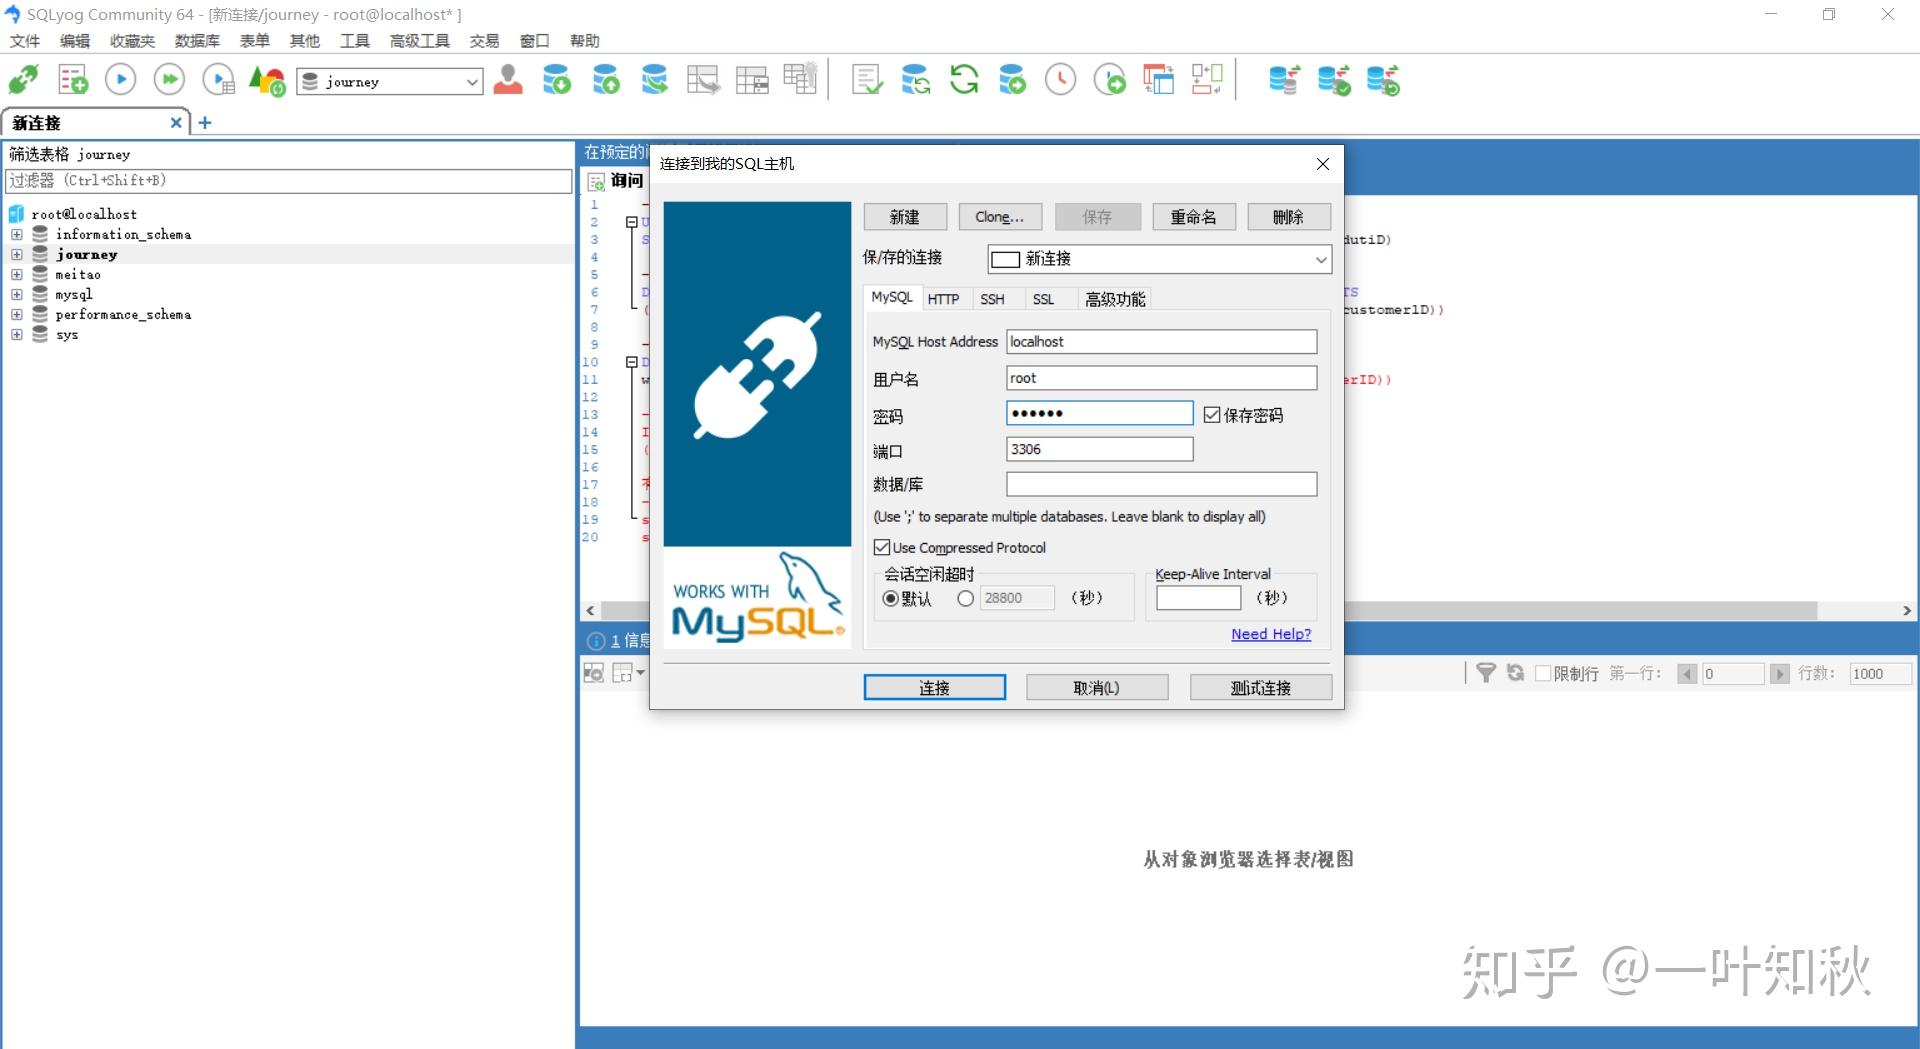Open a new query editor via toolbar icon

click(72, 80)
